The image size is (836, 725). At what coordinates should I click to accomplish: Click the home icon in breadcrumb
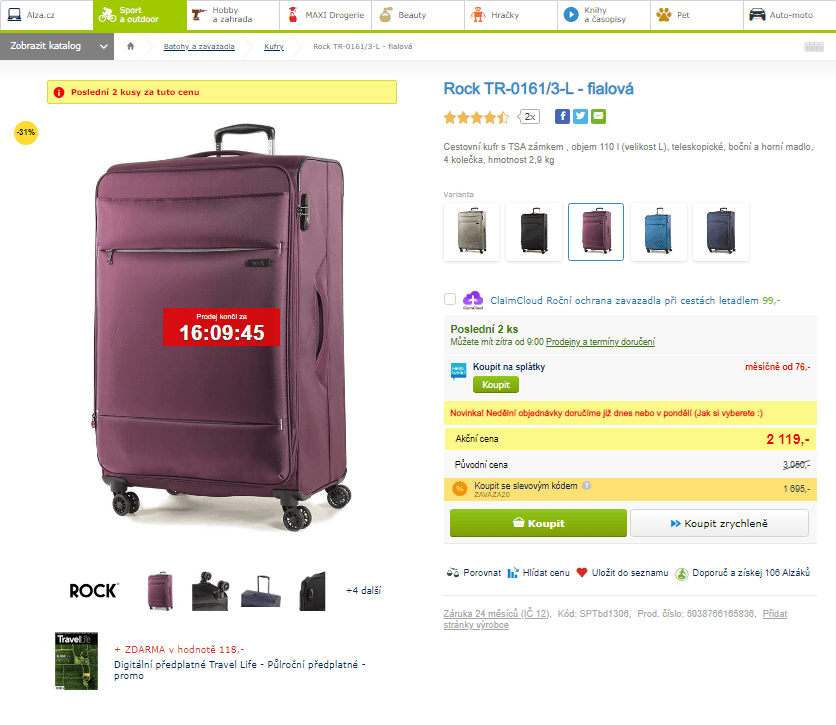click(x=130, y=47)
